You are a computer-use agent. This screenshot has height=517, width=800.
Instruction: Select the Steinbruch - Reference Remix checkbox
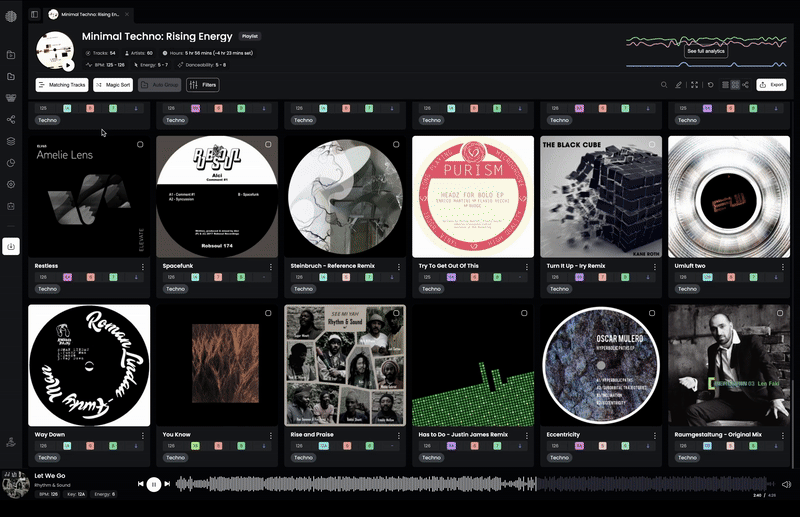[x=396, y=144]
